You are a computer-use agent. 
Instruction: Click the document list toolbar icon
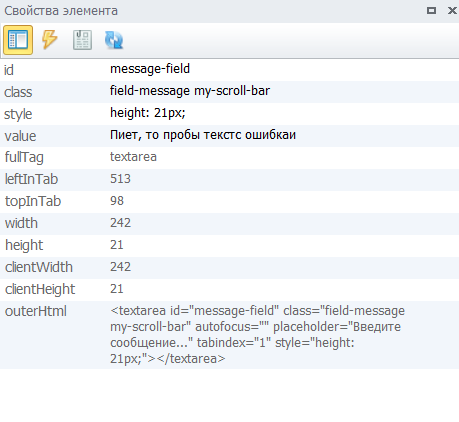[x=82, y=40]
